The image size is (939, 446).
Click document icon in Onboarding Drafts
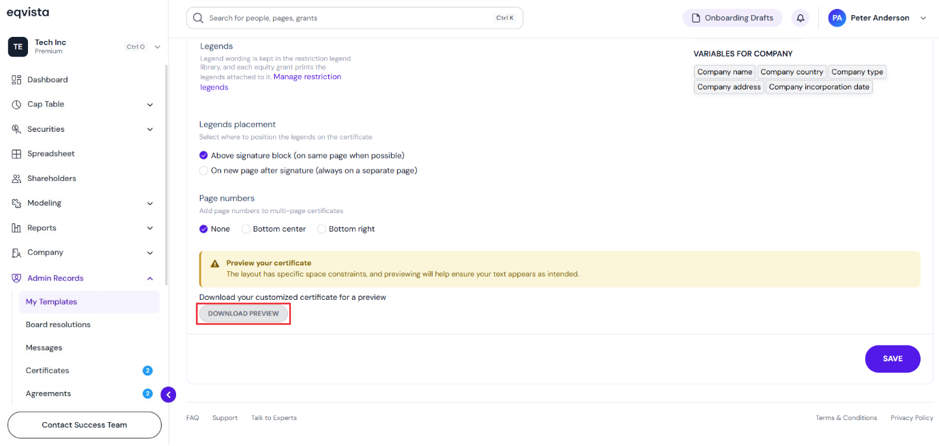(696, 18)
